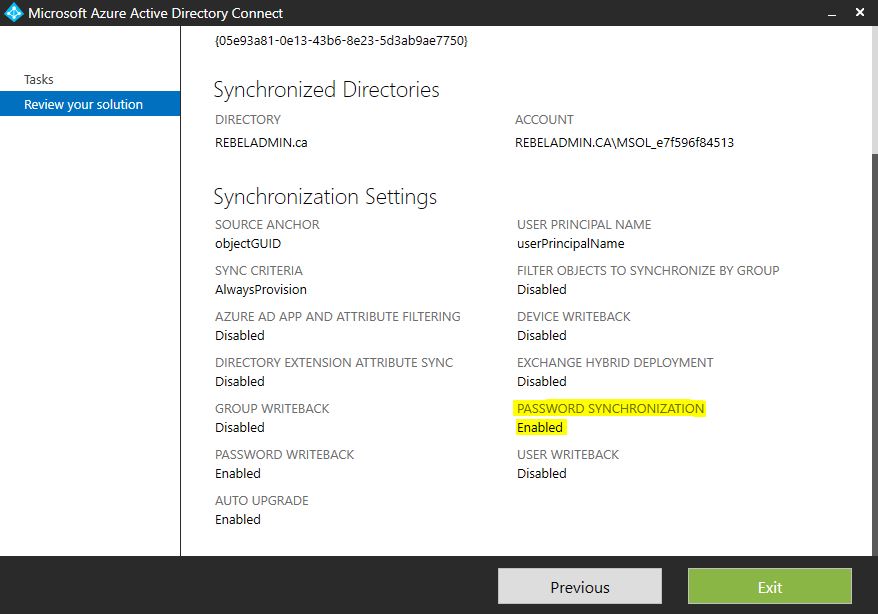Select the REBELADMIN.ca directory value
The width and height of the screenshot is (878, 614).
click(261, 143)
